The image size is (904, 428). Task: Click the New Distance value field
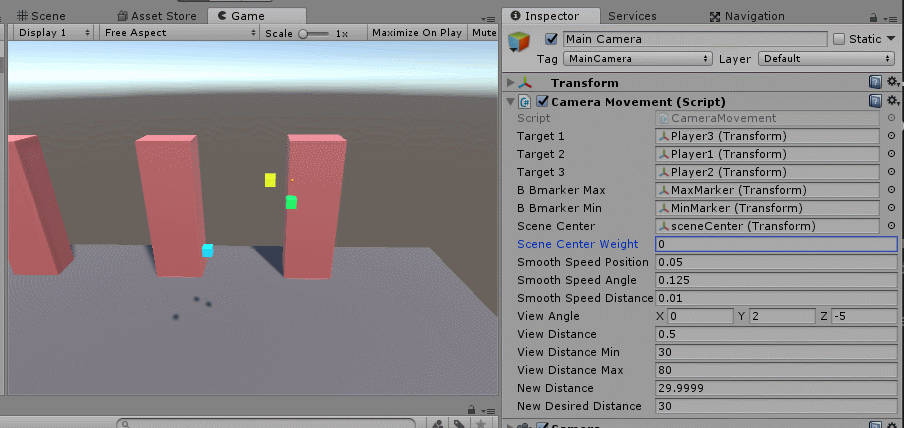(776, 388)
